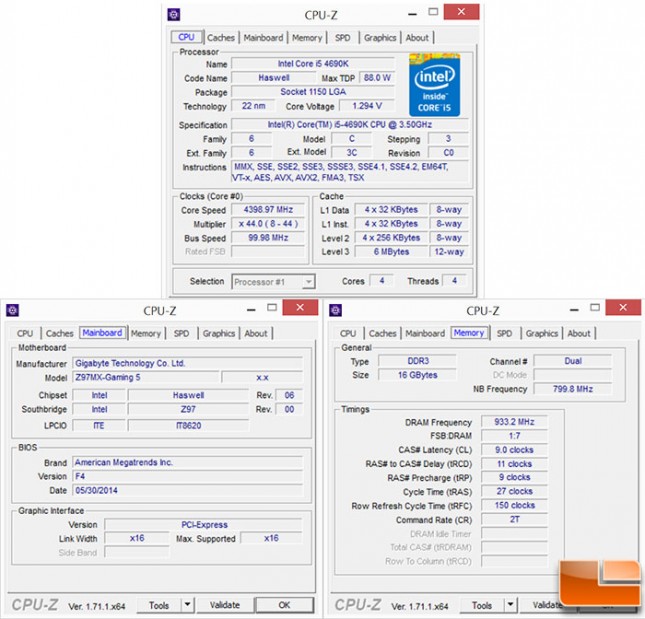
Task: Click the DRAM Frequency value 933.2 MHz
Action: pos(514,422)
